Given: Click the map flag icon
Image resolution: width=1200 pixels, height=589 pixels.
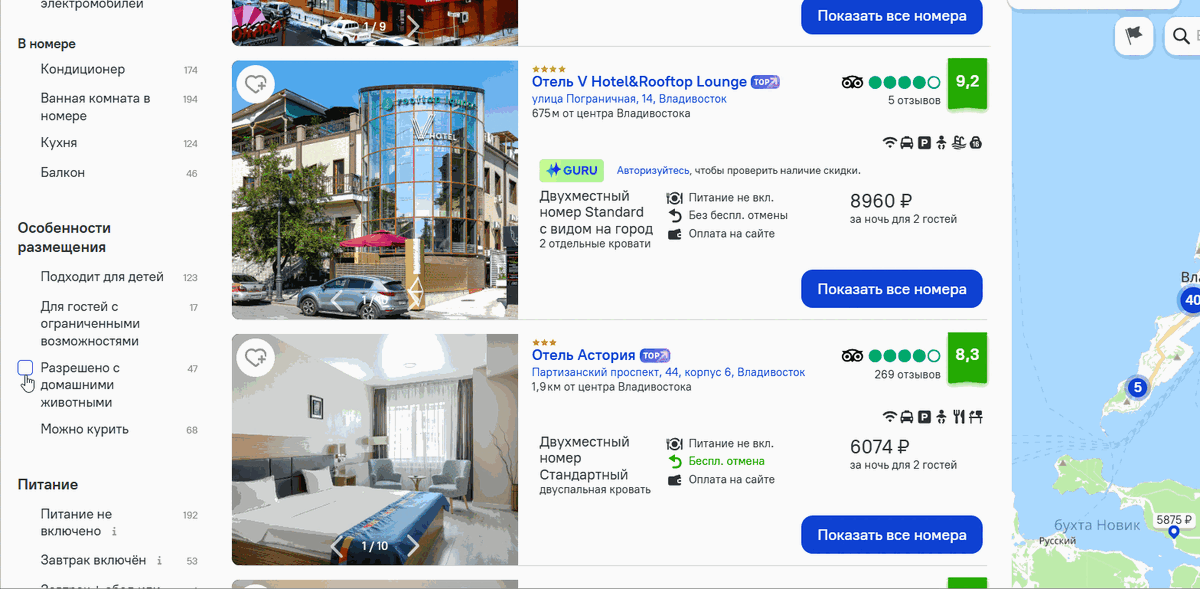Looking at the screenshot, I should [x=1133, y=36].
